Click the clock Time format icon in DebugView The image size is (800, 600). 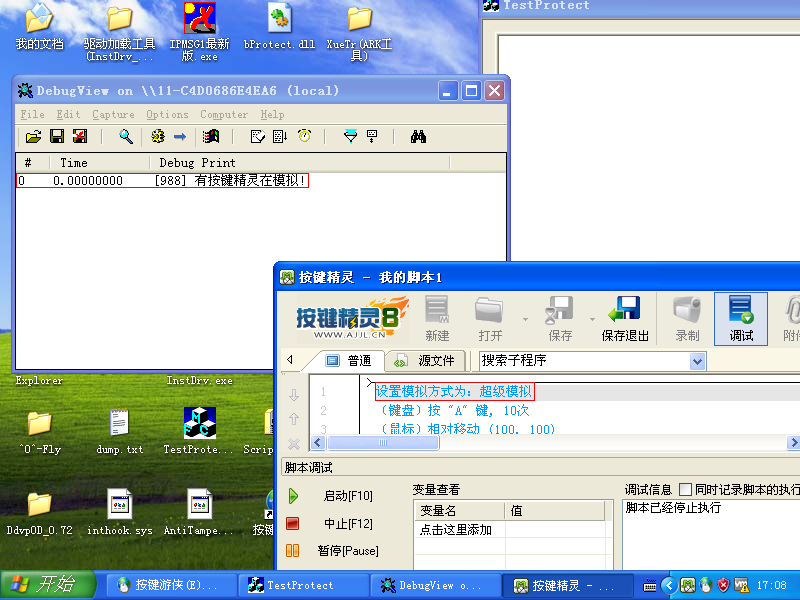[305, 136]
